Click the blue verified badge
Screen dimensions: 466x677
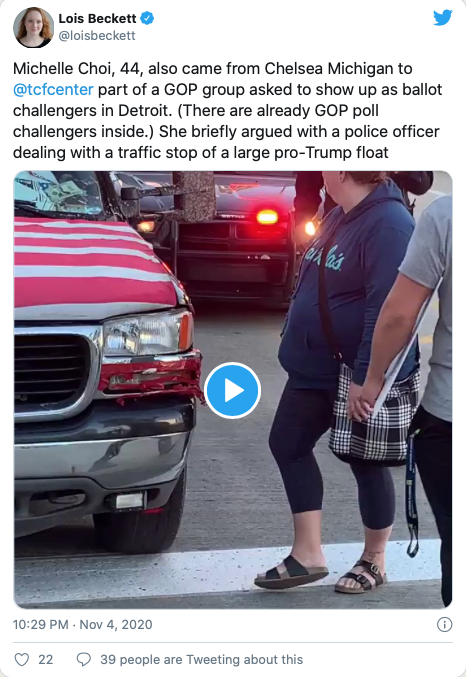(147, 18)
